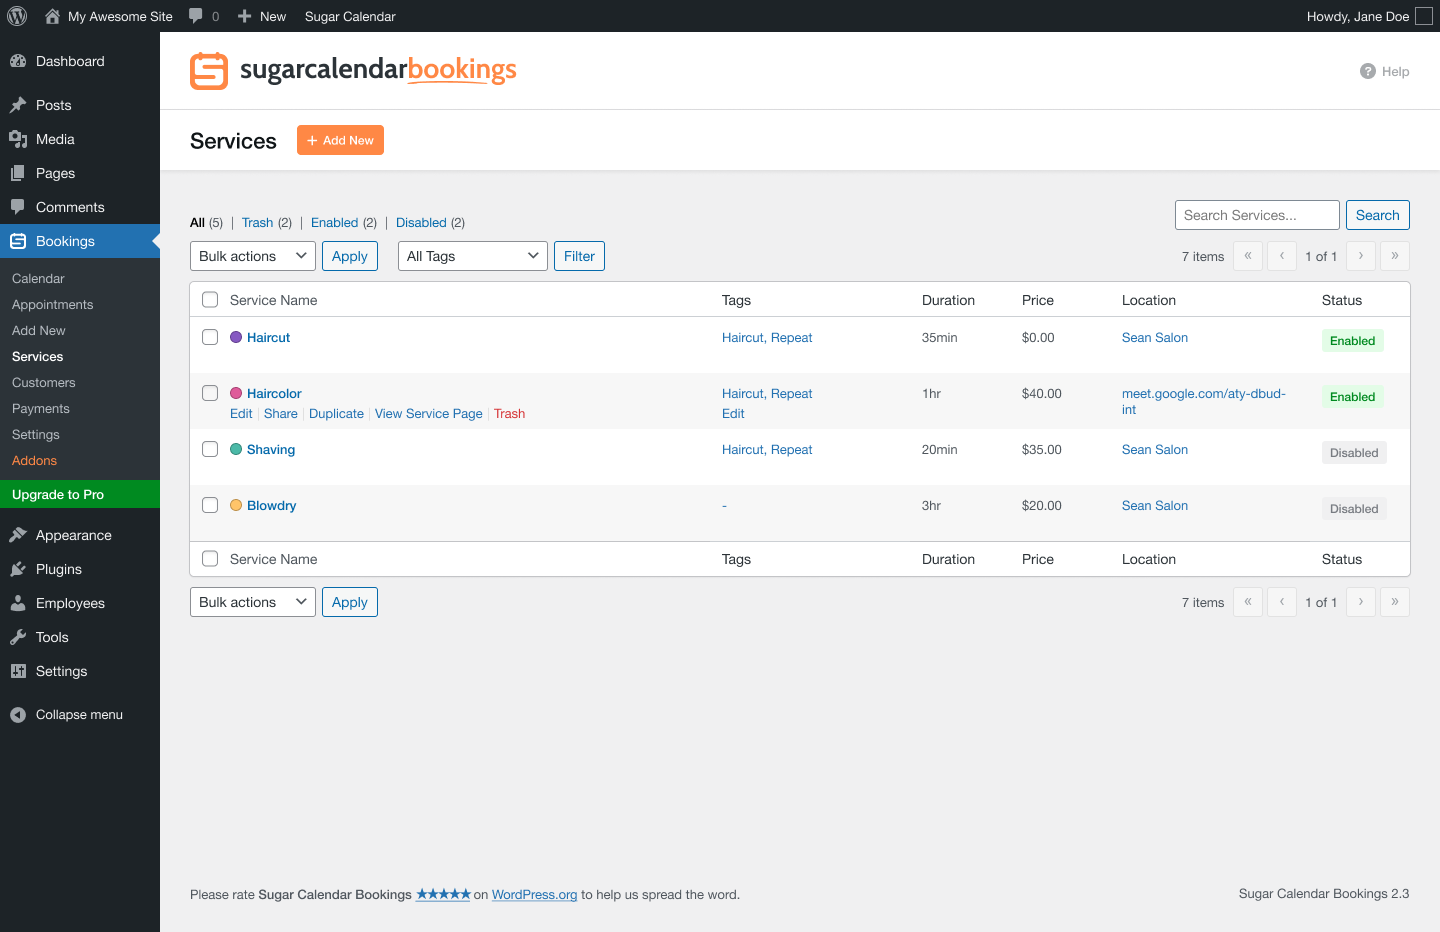The image size is (1440, 932).
Task: Click the orange color dot for Blowdry
Action: (x=236, y=505)
